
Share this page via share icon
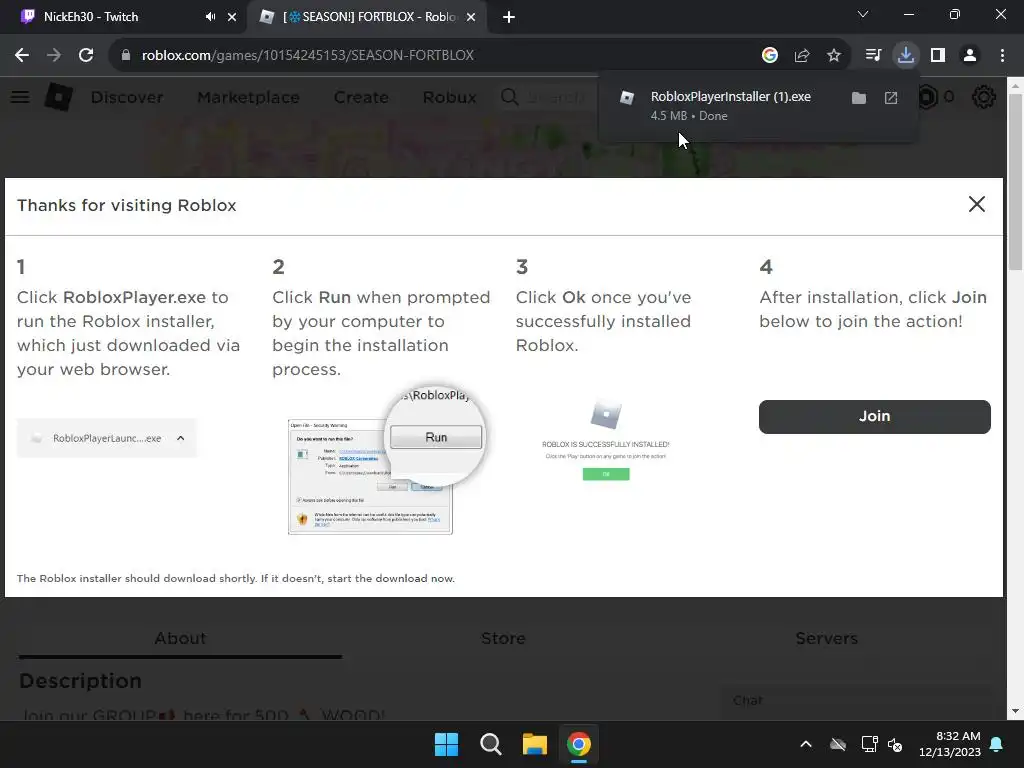802,56
